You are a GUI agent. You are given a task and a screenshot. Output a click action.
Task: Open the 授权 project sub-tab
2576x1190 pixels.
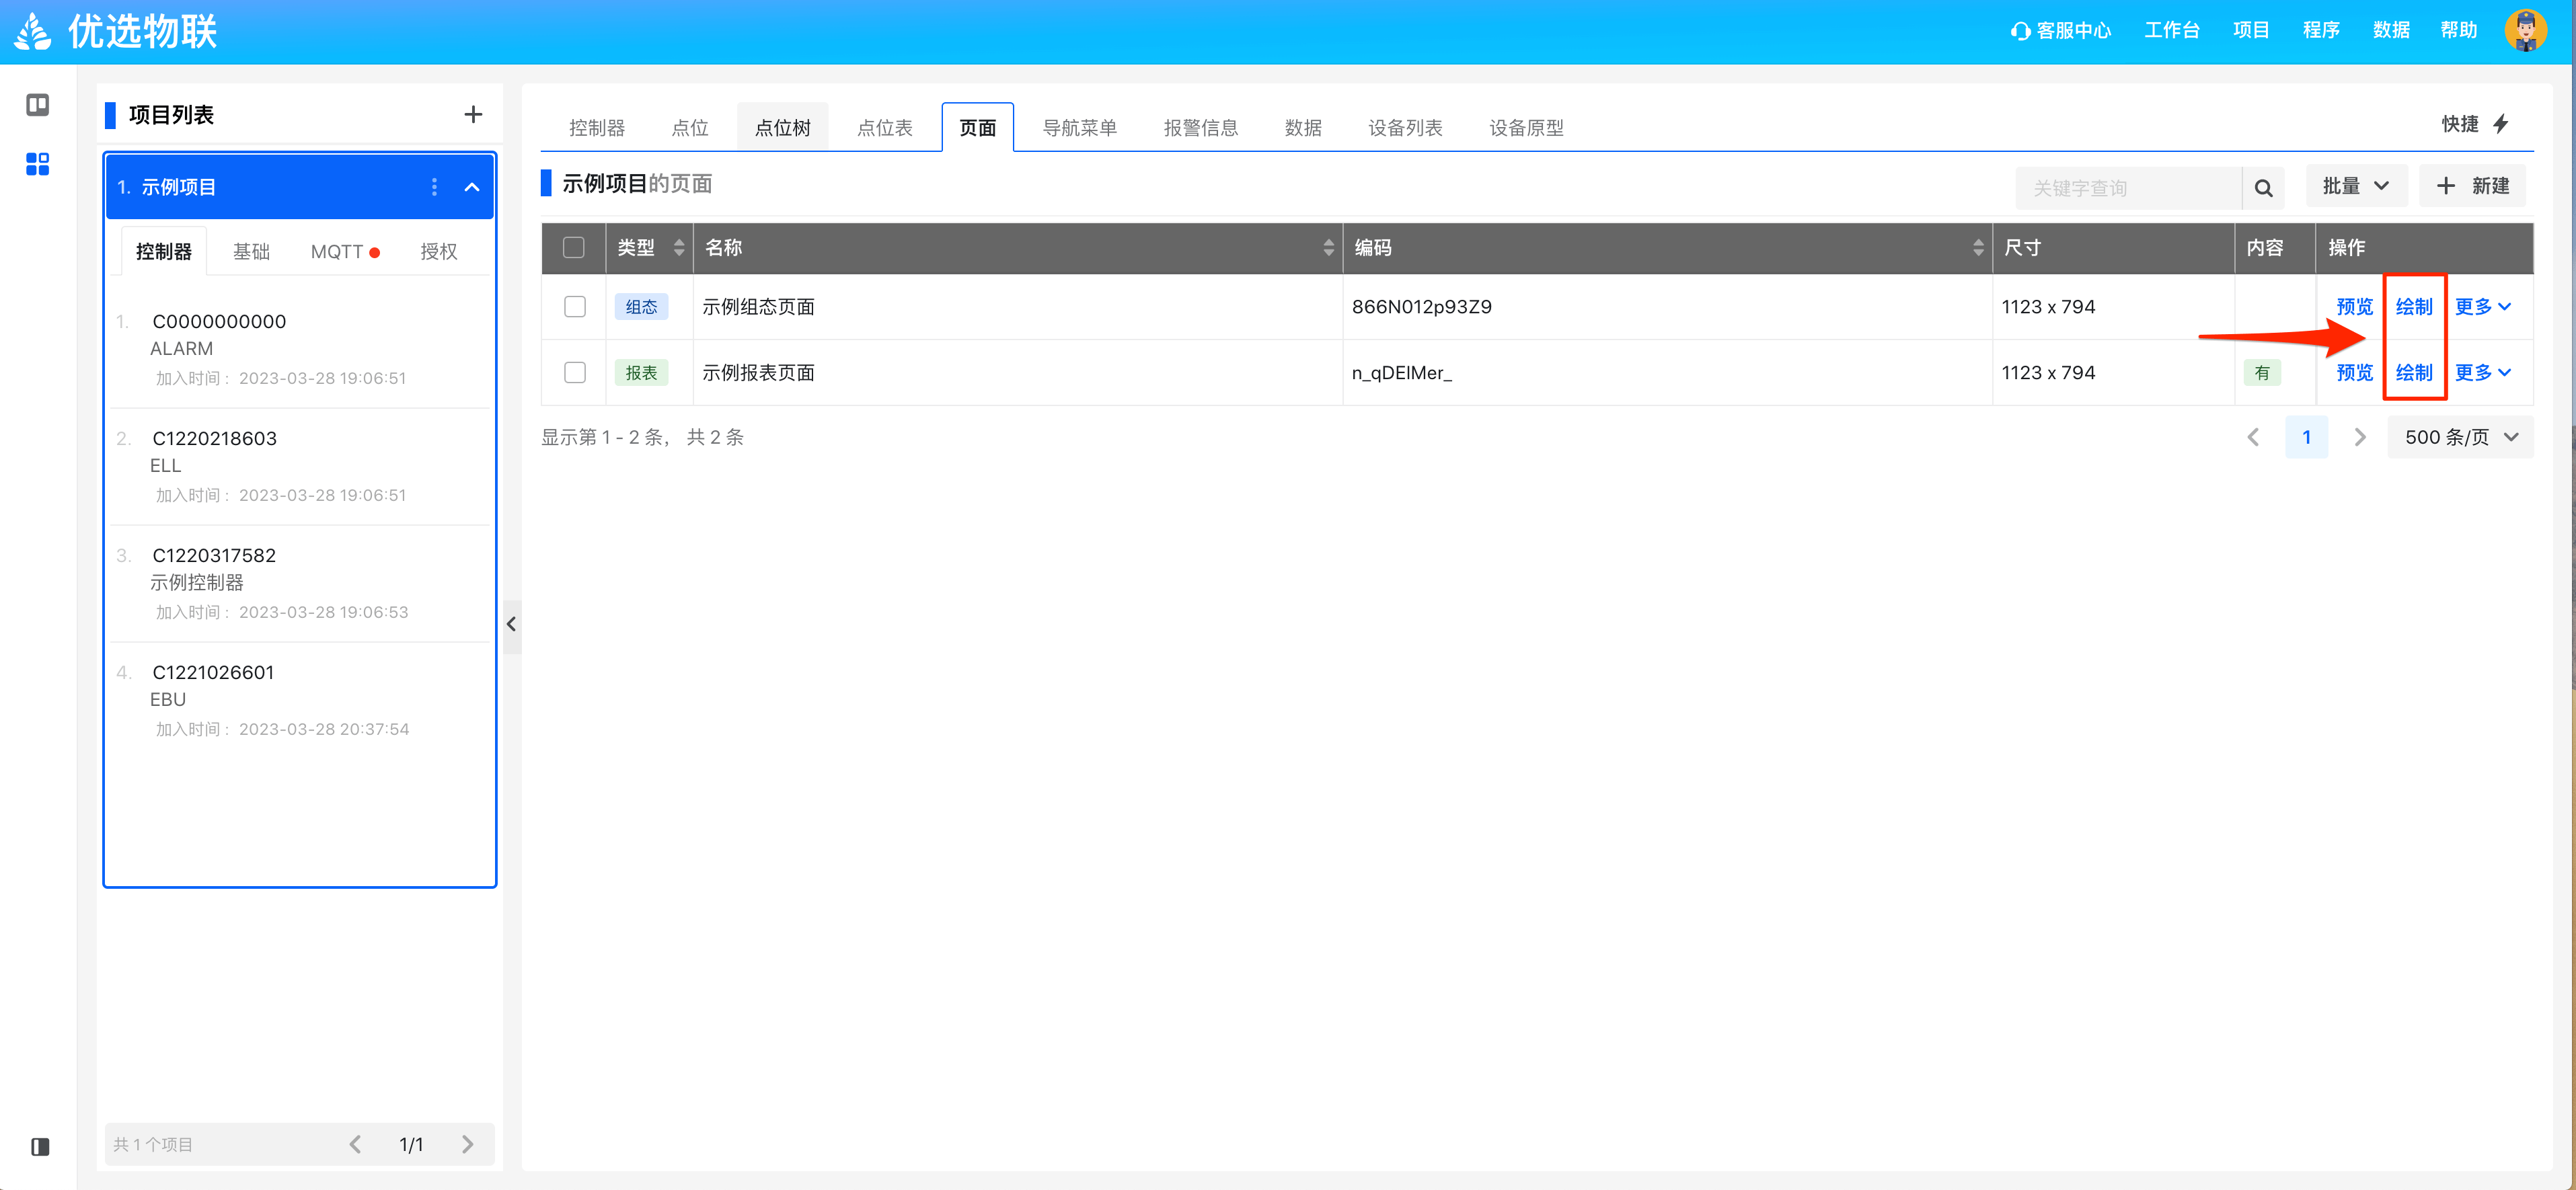[439, 252]
